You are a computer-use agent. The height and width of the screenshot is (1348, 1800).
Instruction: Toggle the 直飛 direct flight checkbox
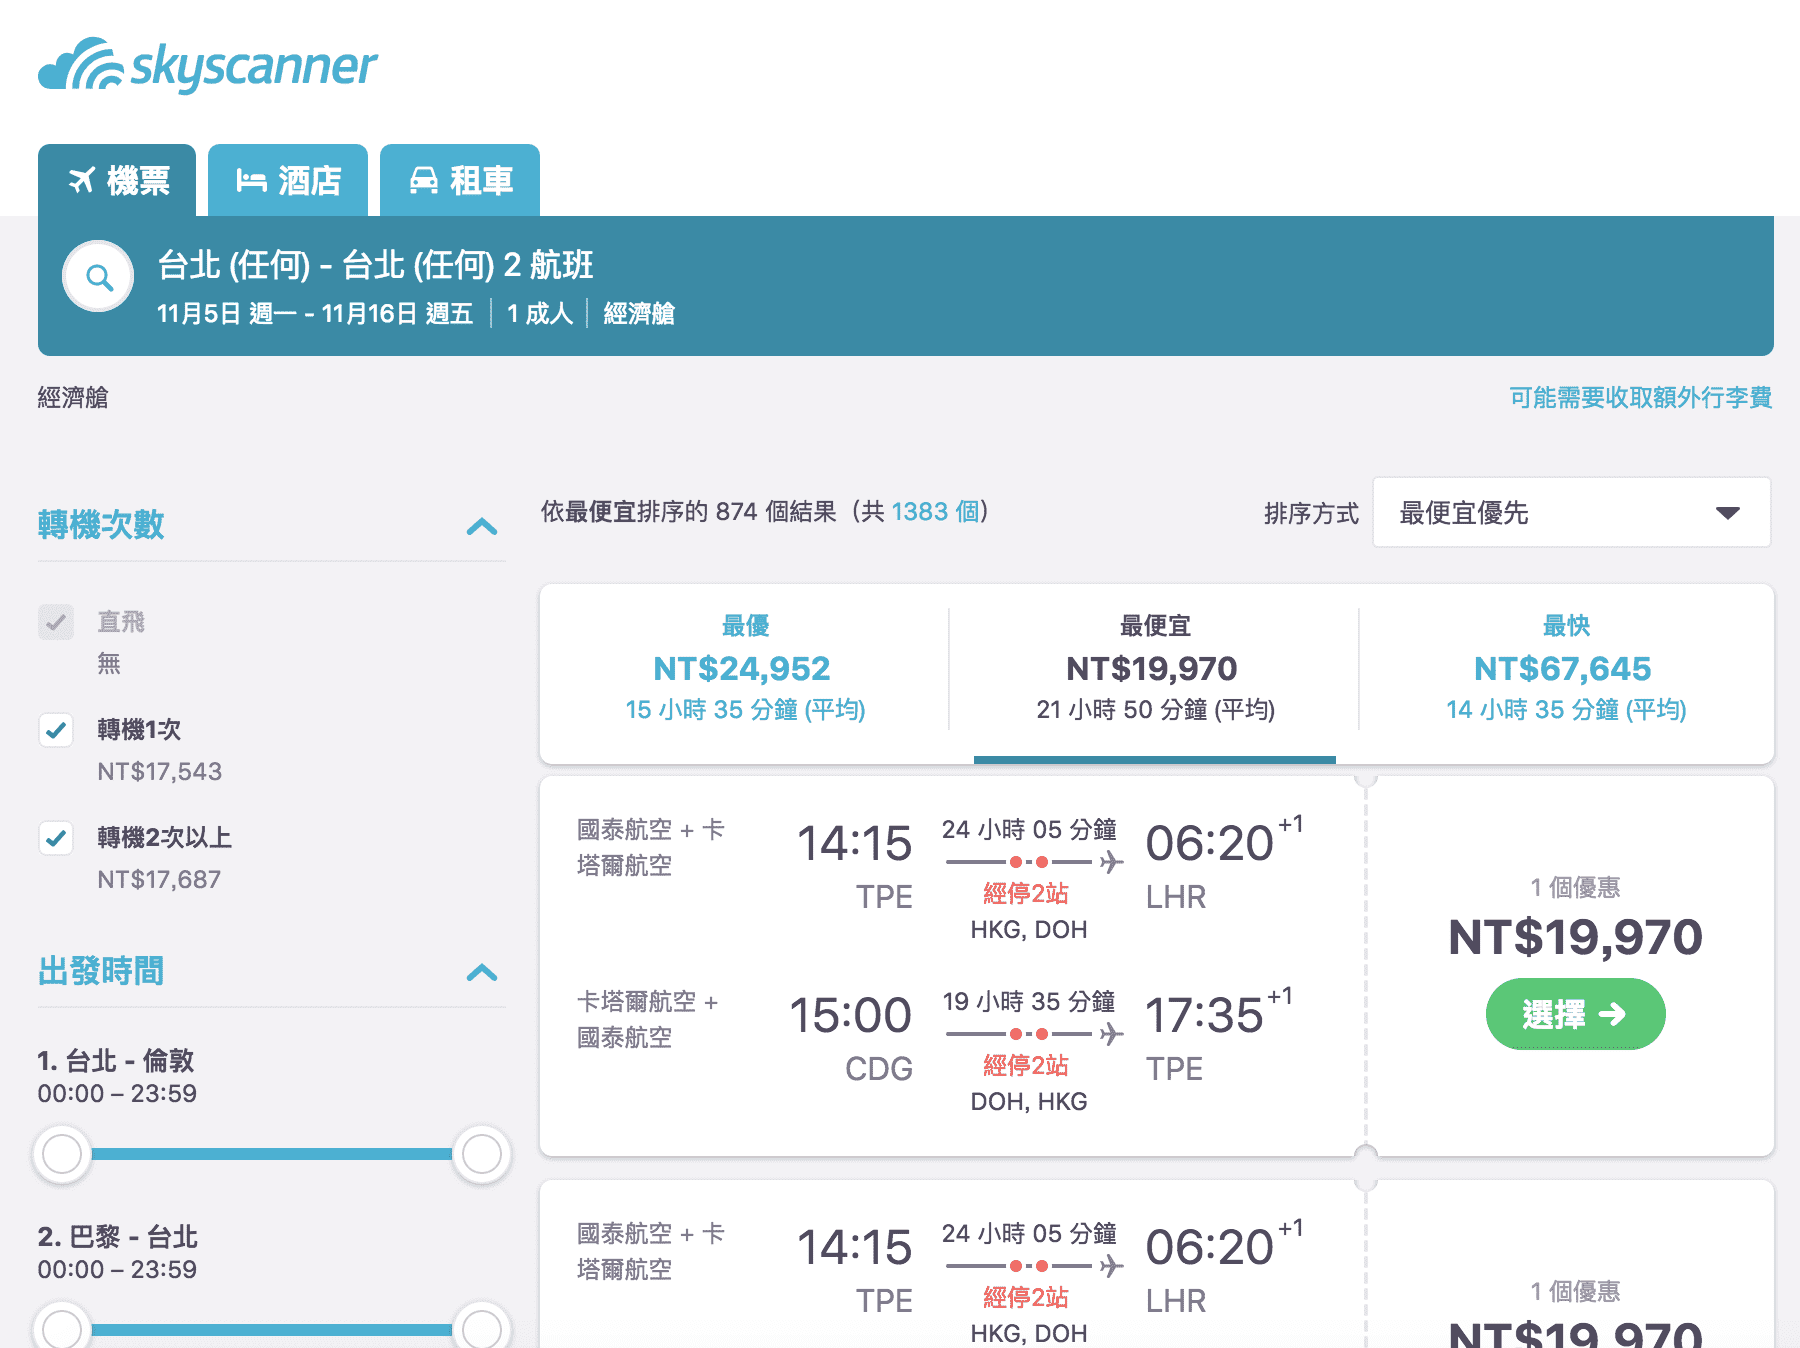click(x=56, y=622)
